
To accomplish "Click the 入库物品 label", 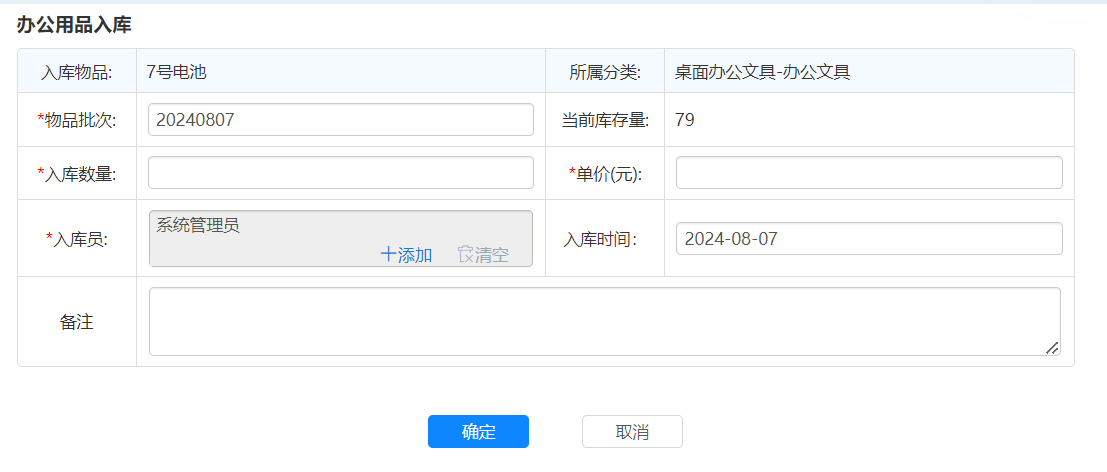I will [x=77, y=72].
